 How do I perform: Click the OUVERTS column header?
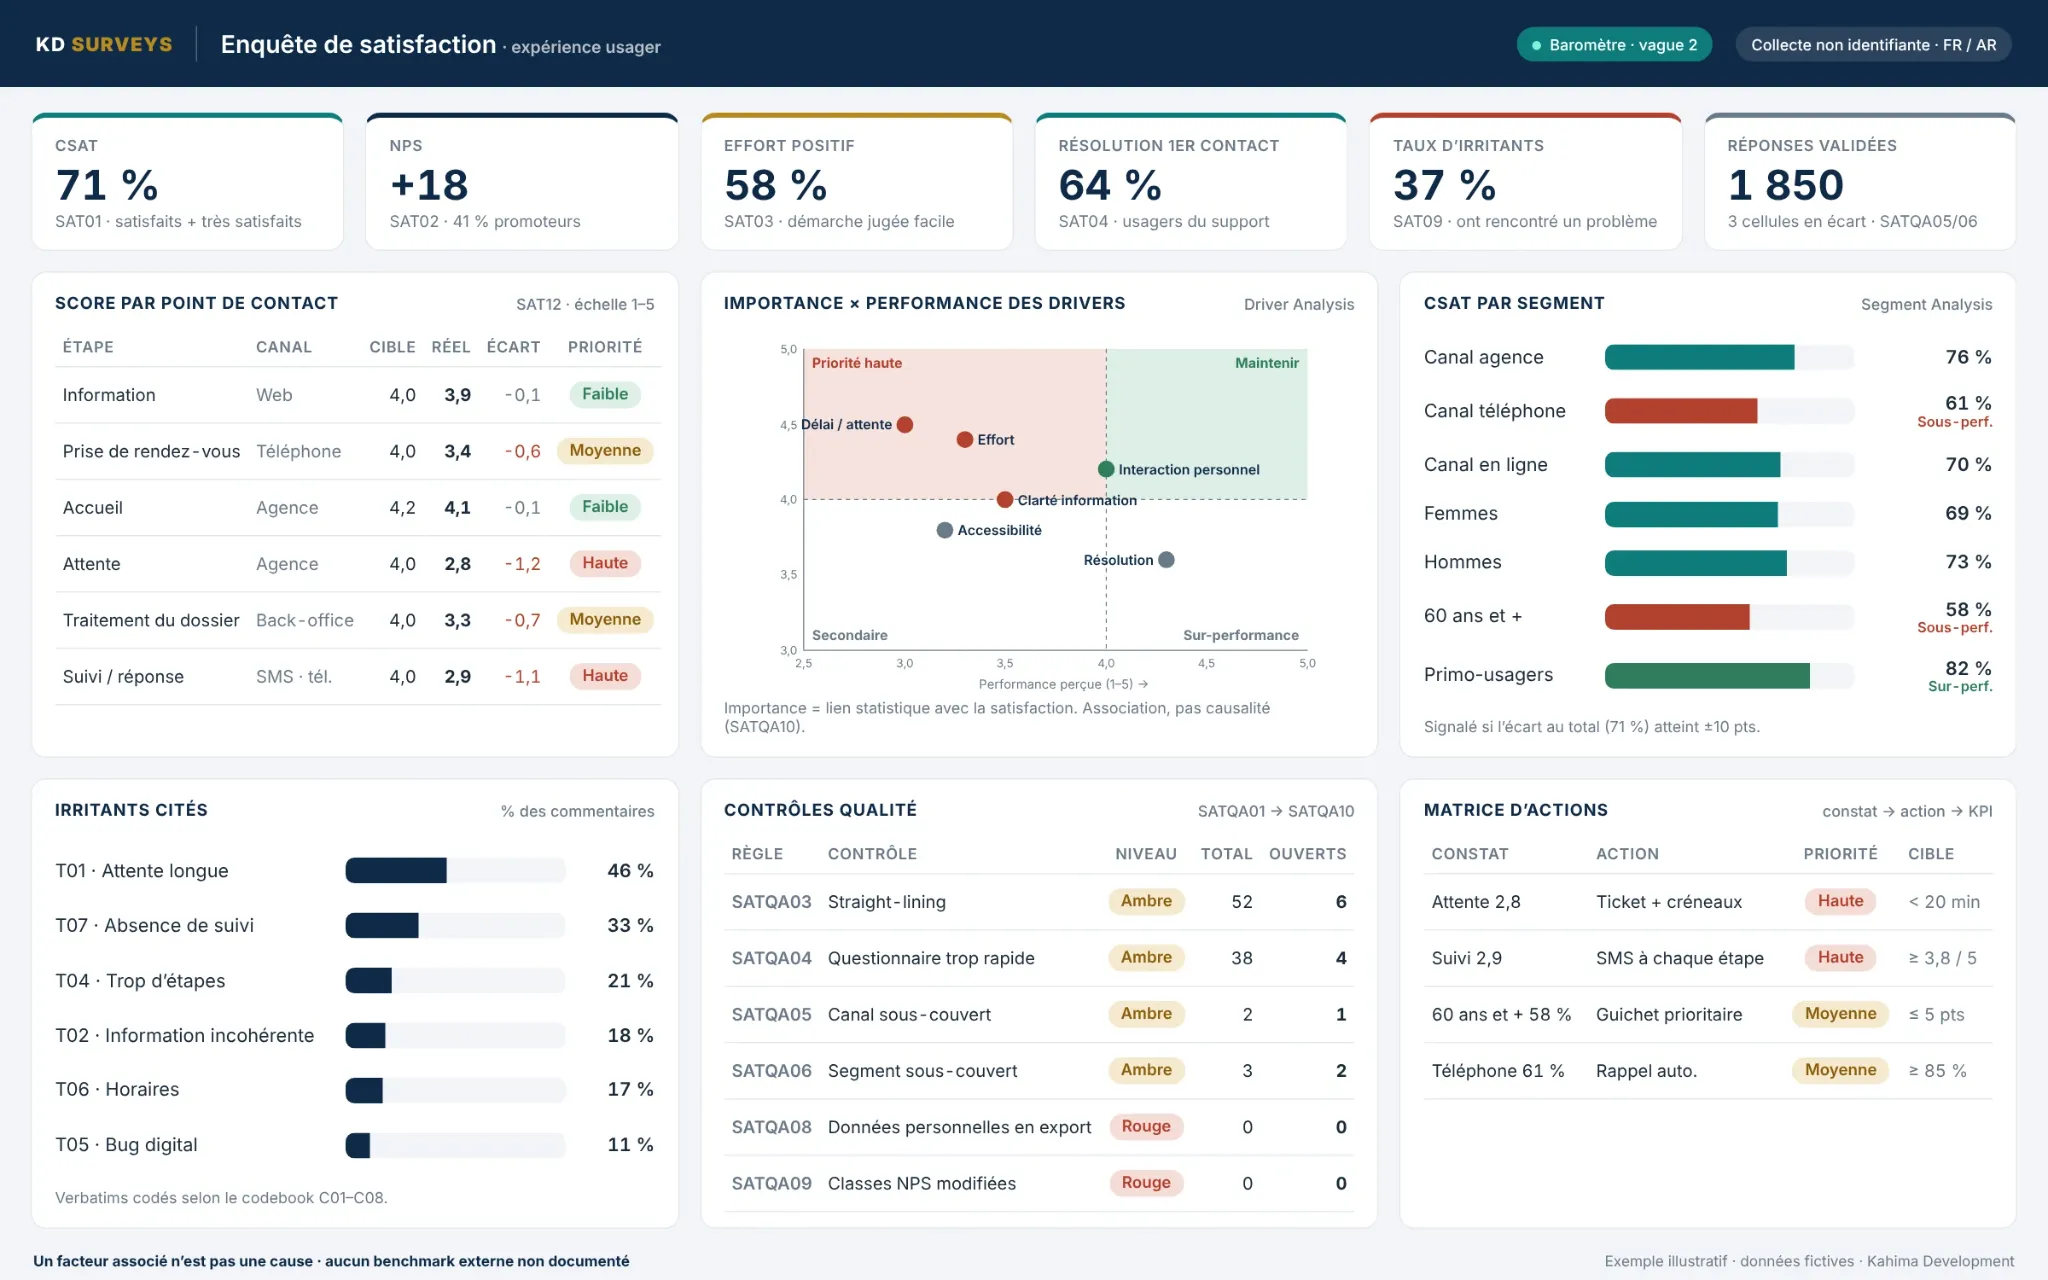pyautogui.click(x=1307, y=854)
